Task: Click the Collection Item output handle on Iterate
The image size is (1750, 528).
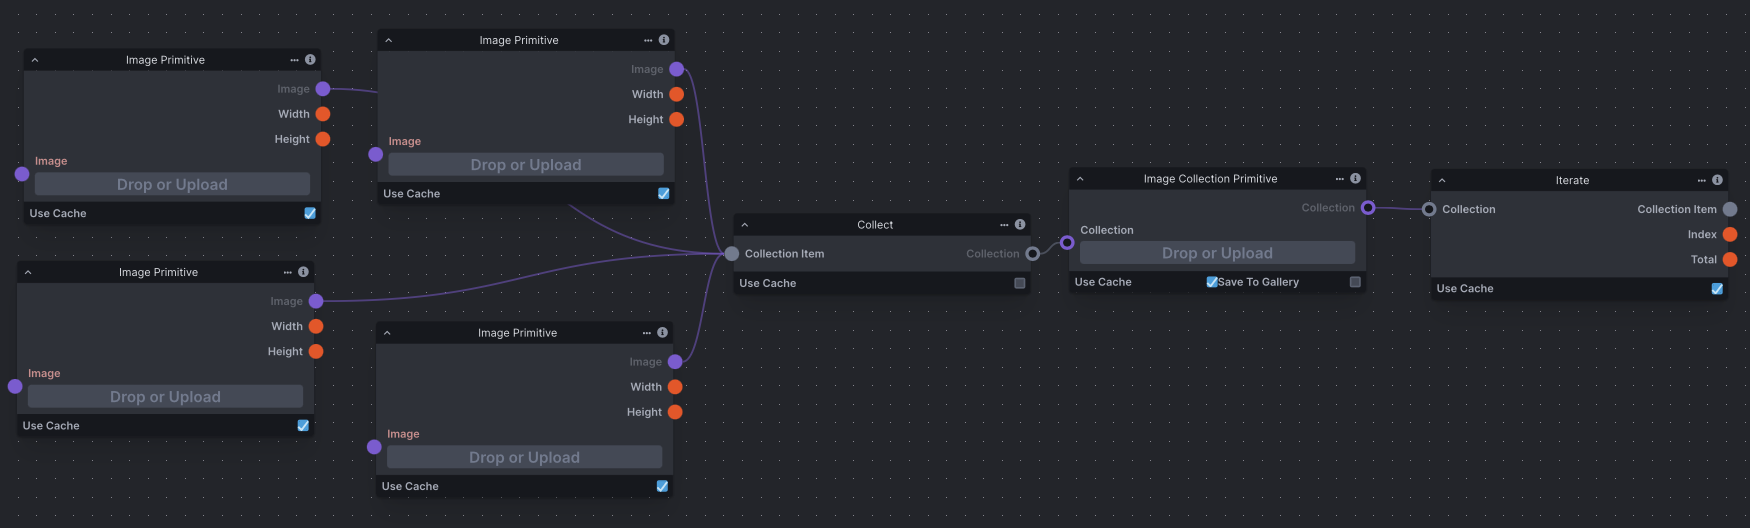Action: point(1730,210)
